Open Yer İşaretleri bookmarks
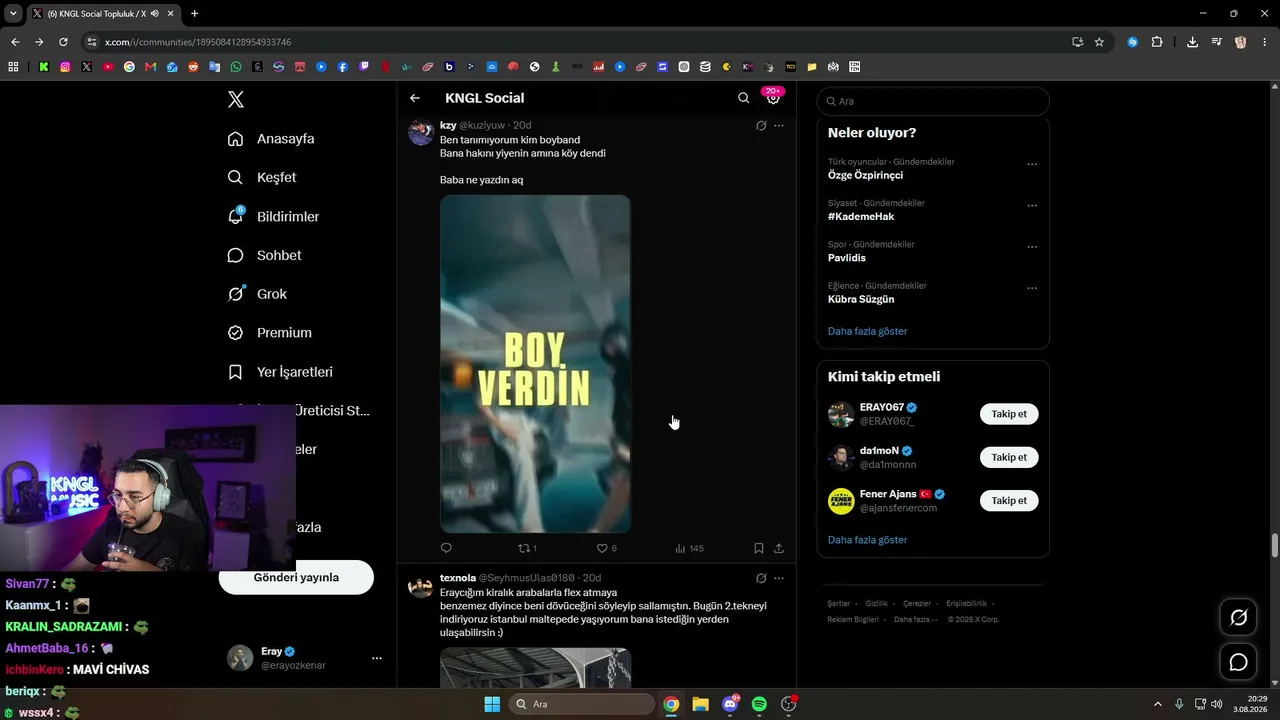The height and width of the screenshot is (720, 1280). point(280,372)
